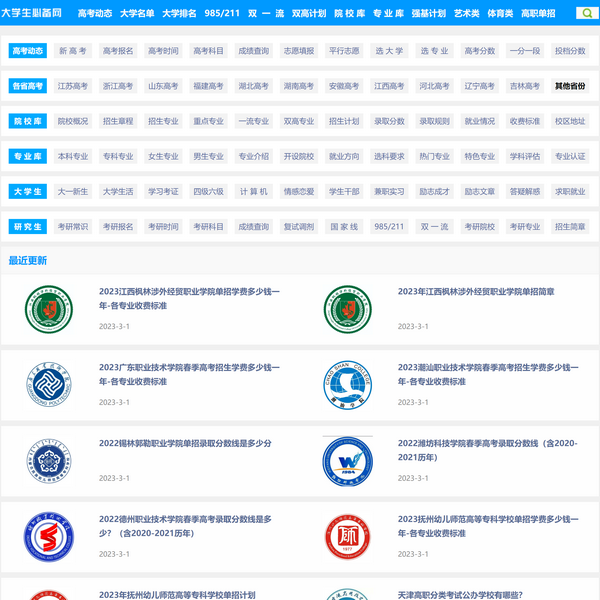The height and width of the screenshot is (600, 600).
Task: Click the 各省高考 category label
Action: tap(28, 86)
